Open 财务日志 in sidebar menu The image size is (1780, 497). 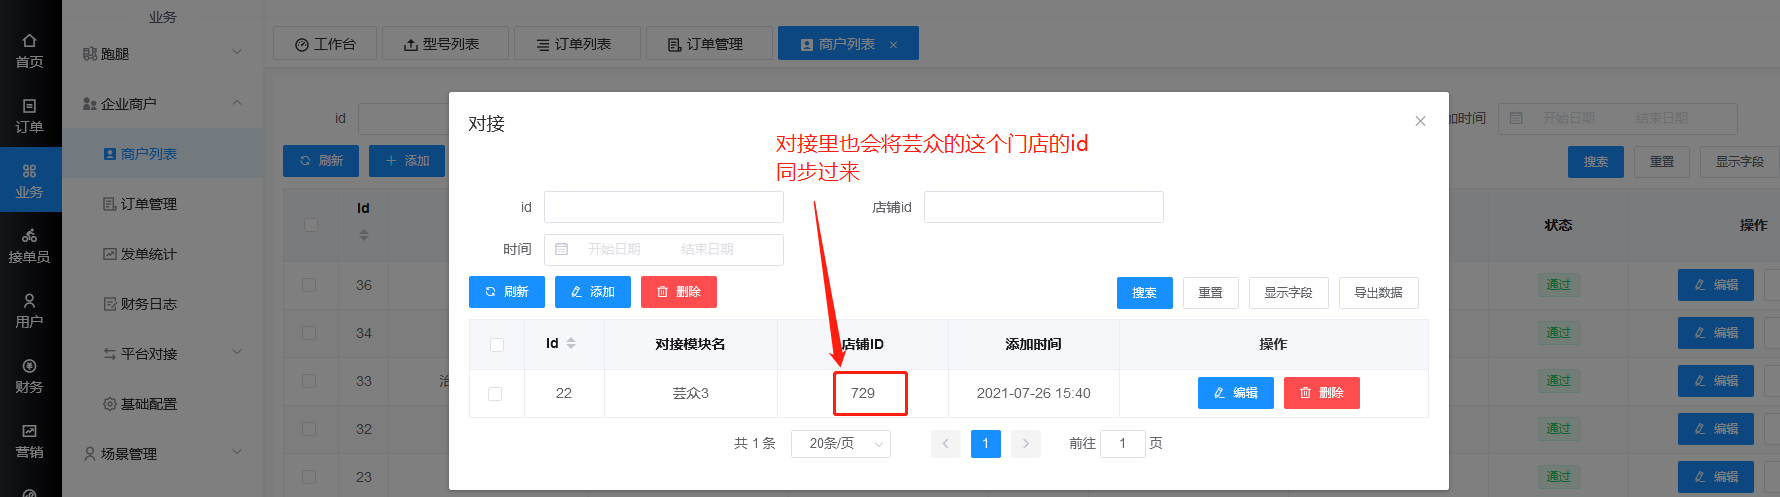click(163, 303)
